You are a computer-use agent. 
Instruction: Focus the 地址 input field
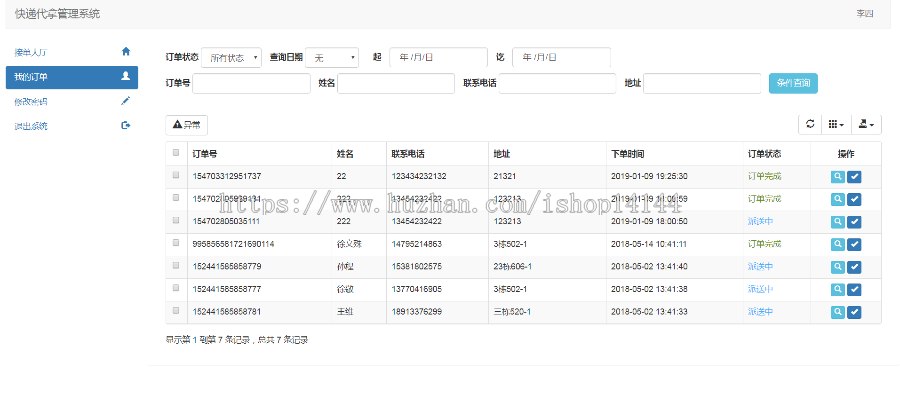pyautogui.click(x=702, y=83)
